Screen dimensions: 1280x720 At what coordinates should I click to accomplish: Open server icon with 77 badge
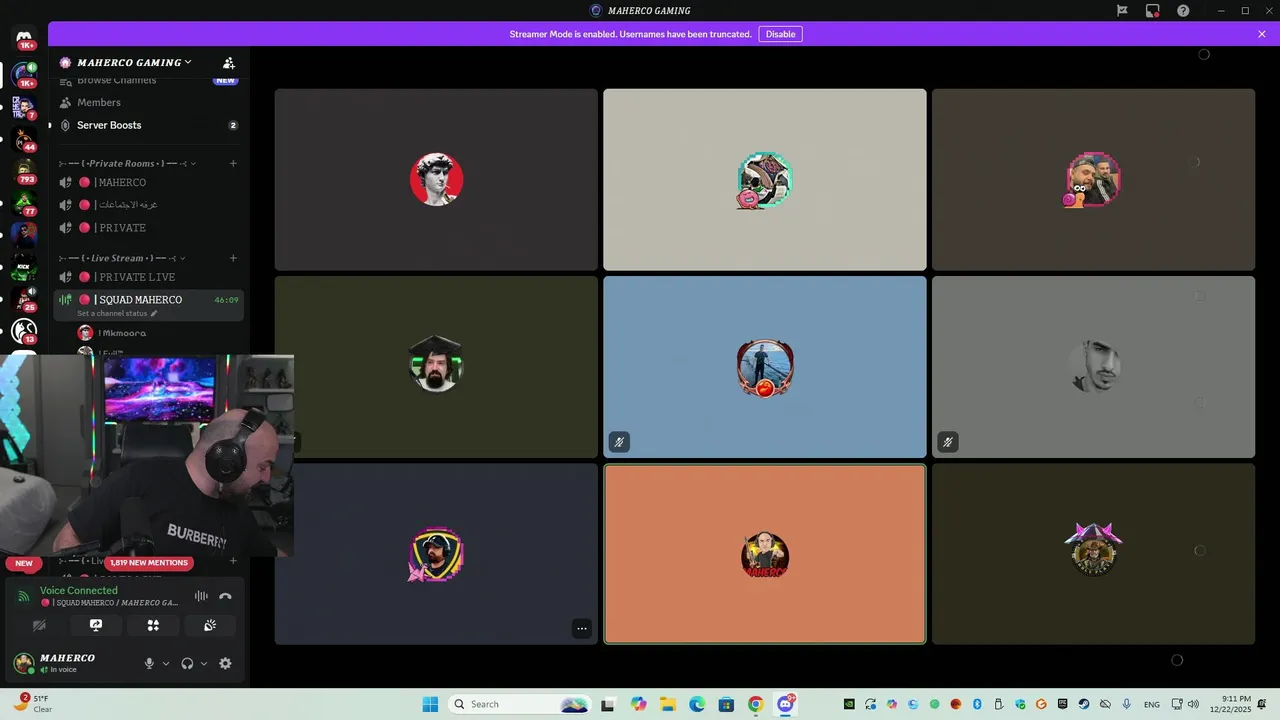pyautogui.click(x=25, y=203)
